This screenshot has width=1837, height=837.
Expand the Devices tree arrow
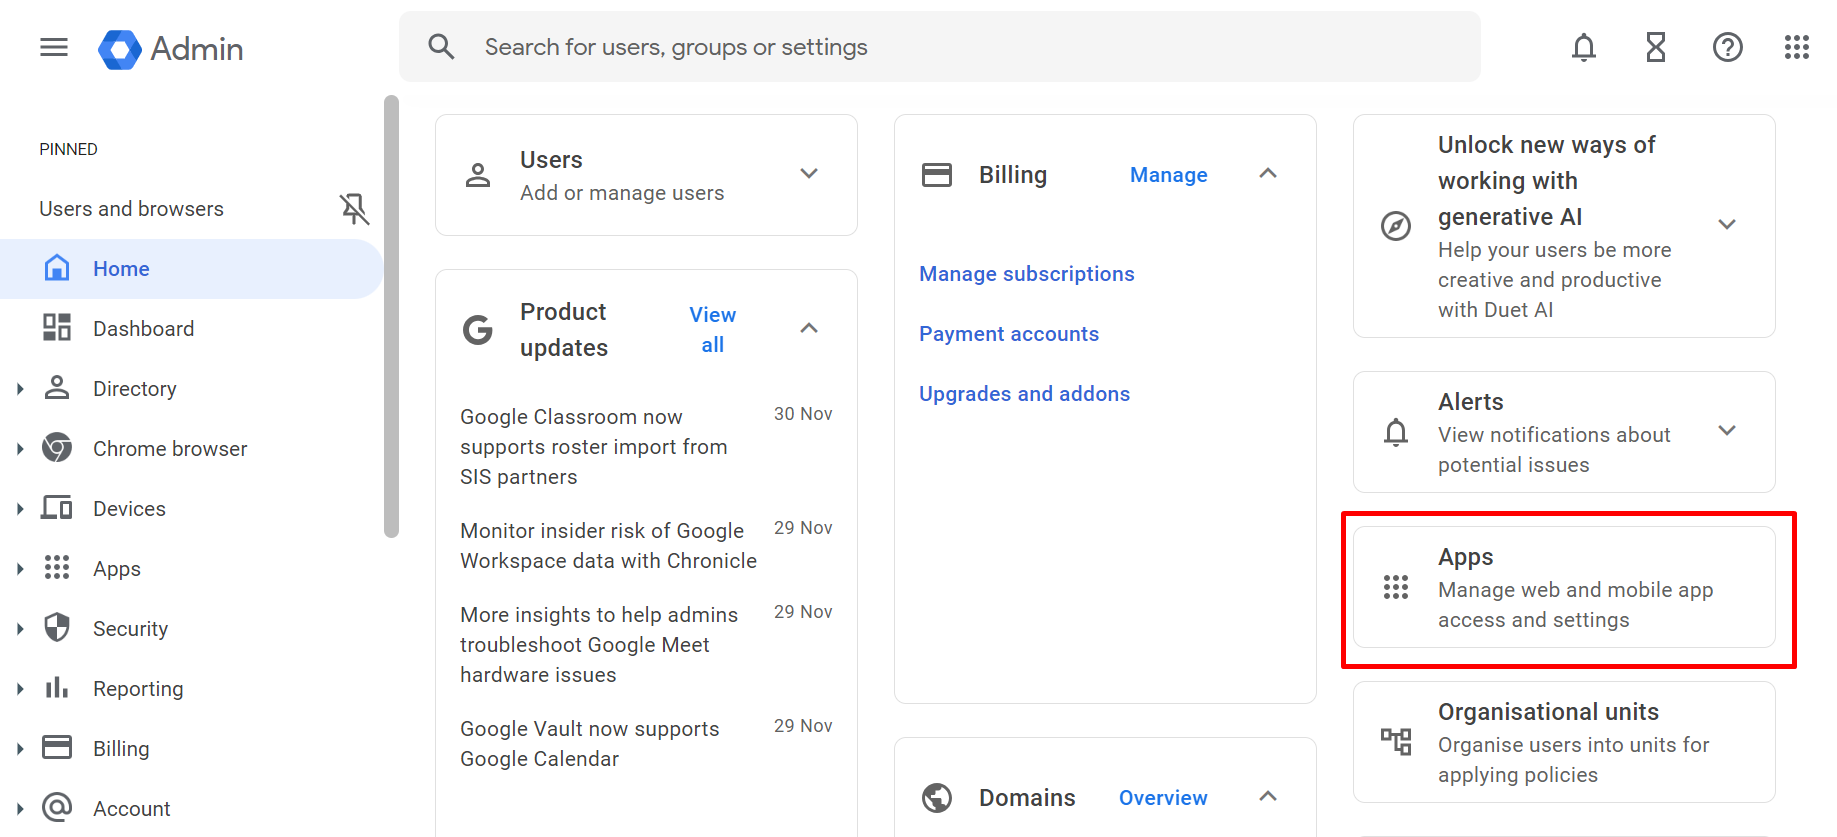coord(20,509)
